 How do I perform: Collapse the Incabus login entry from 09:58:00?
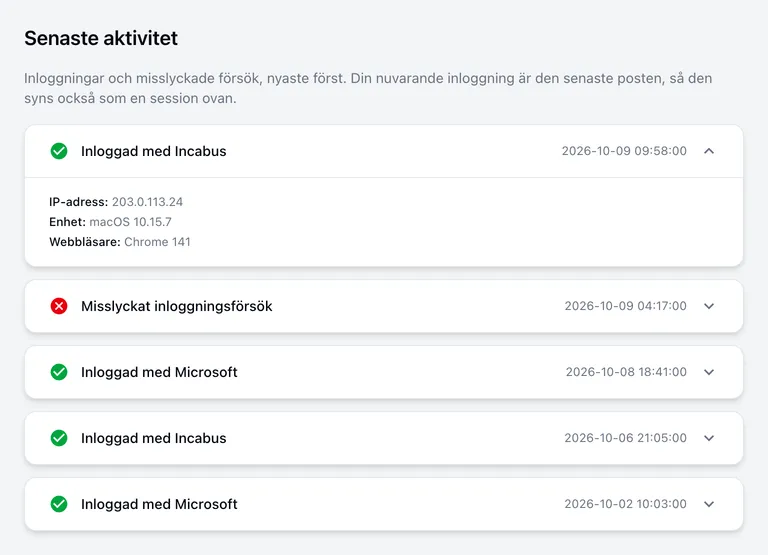[x=709, y=151]
